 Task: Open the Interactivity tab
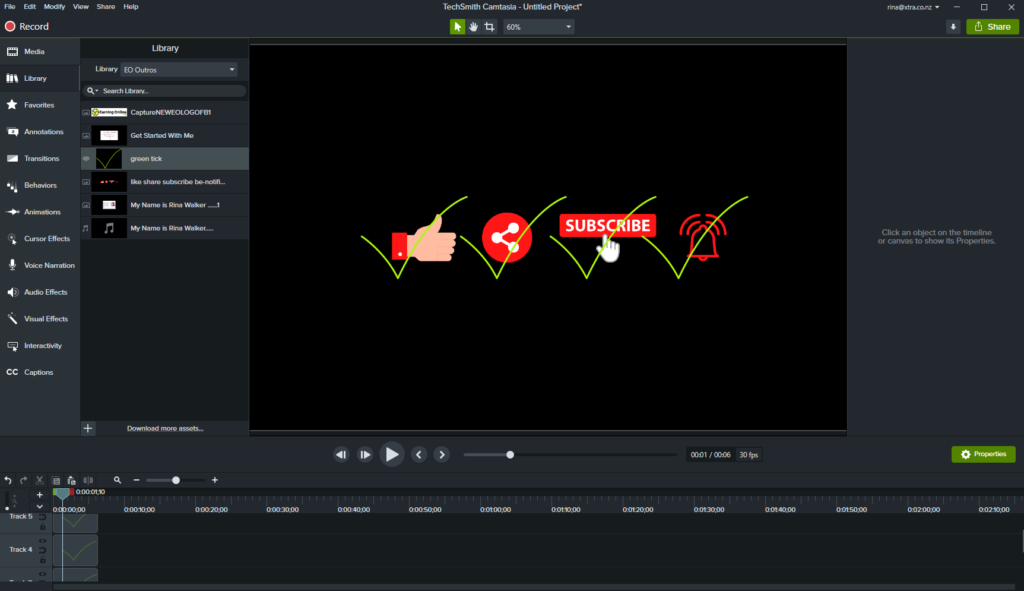click(x=39, y=346)
